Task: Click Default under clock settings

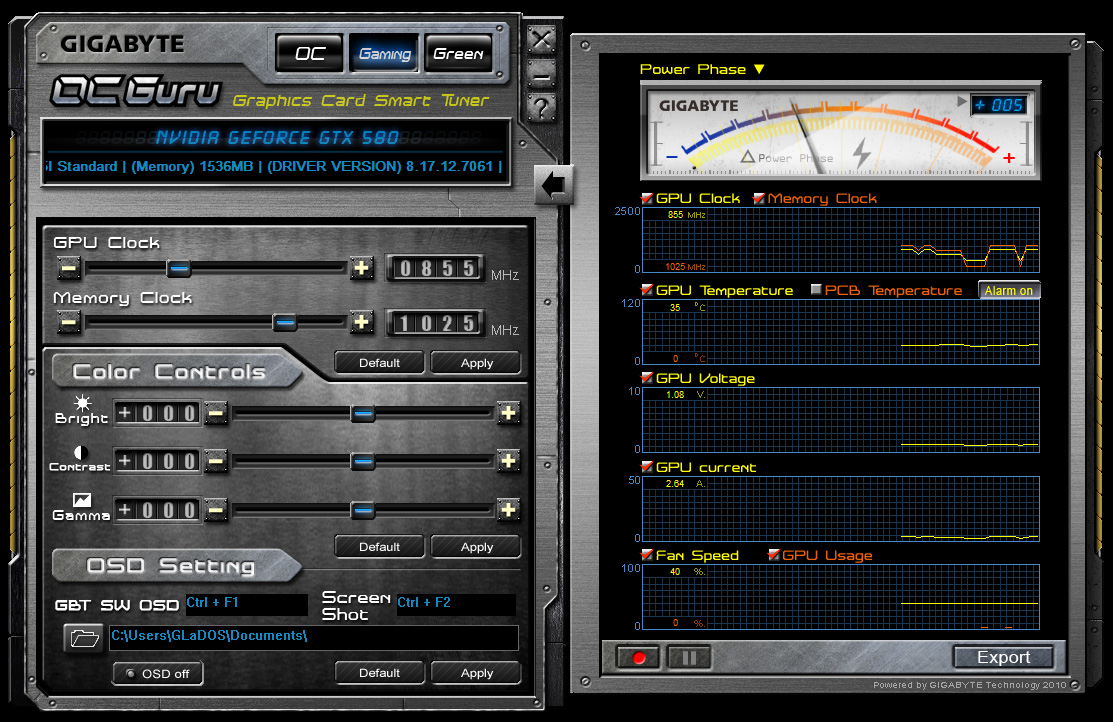Action: pos(379,363)
